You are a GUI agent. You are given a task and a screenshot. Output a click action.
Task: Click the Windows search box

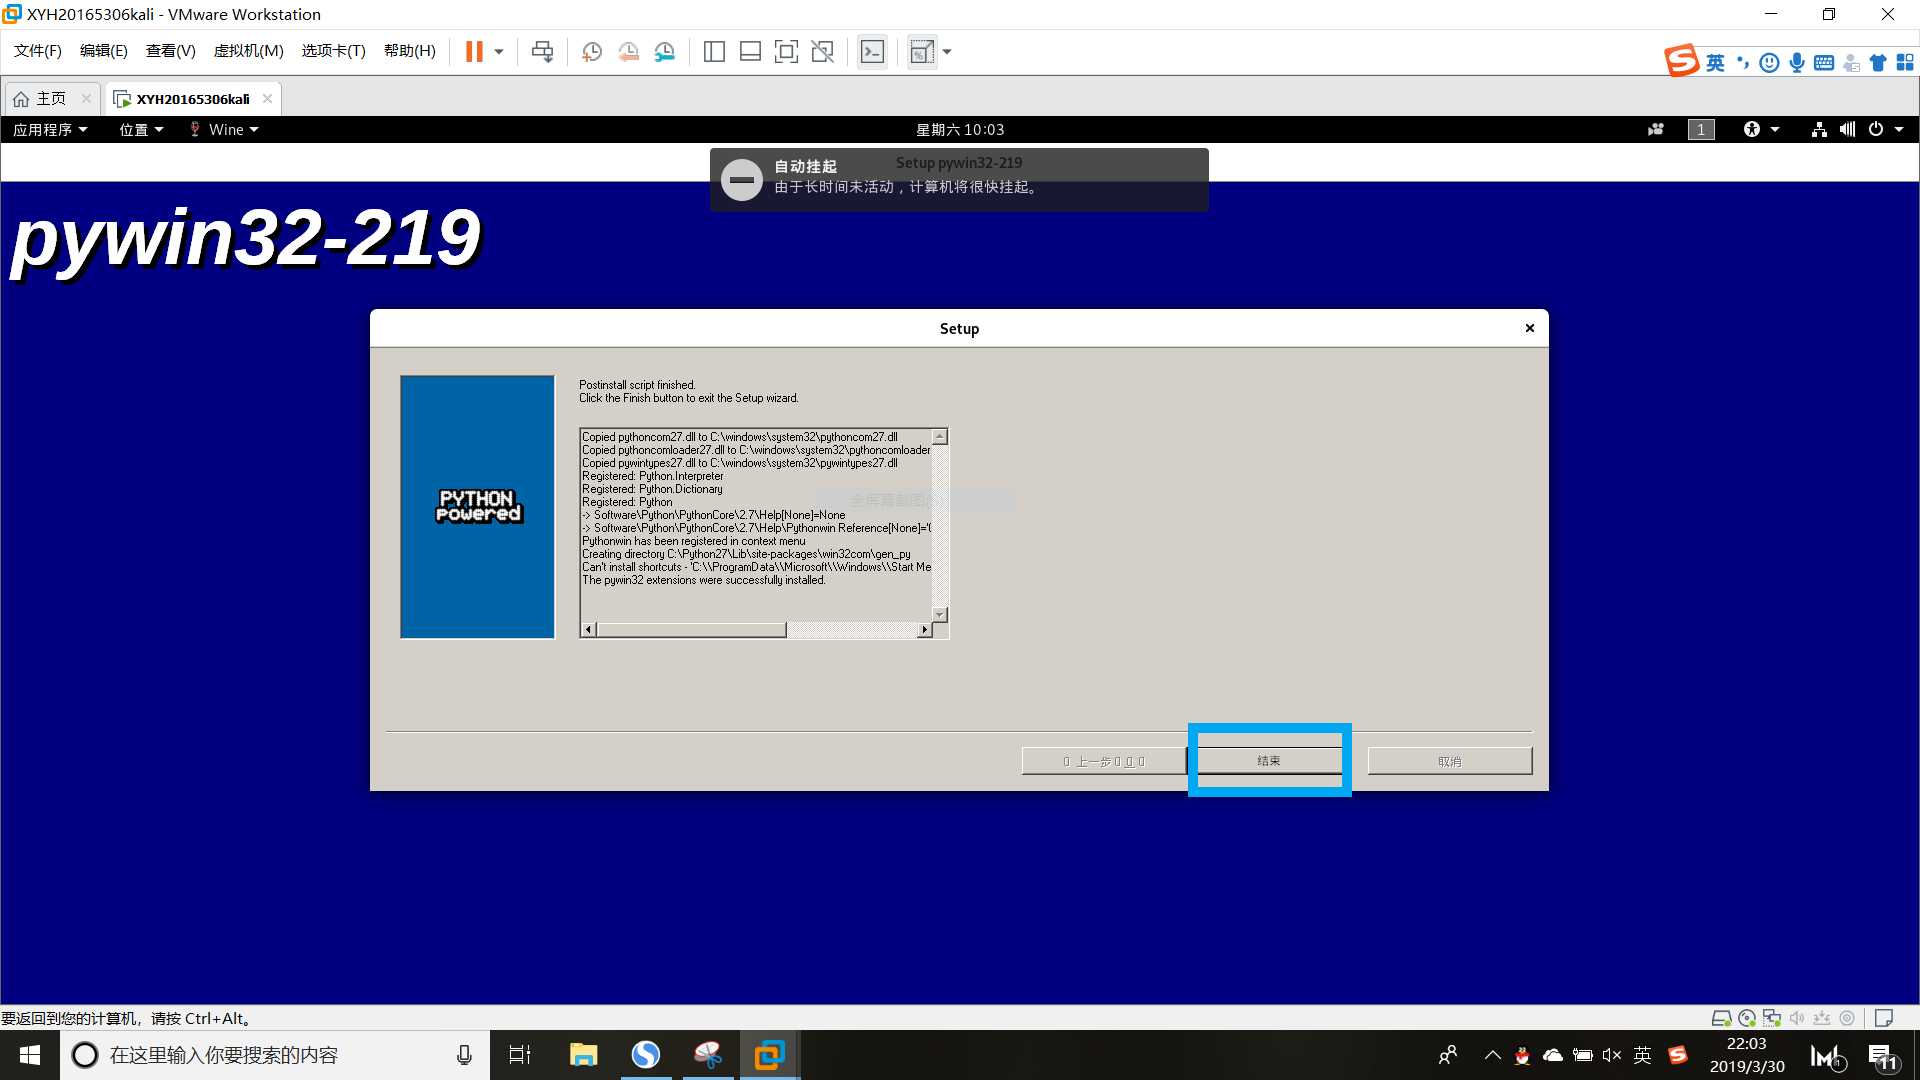275,1055
